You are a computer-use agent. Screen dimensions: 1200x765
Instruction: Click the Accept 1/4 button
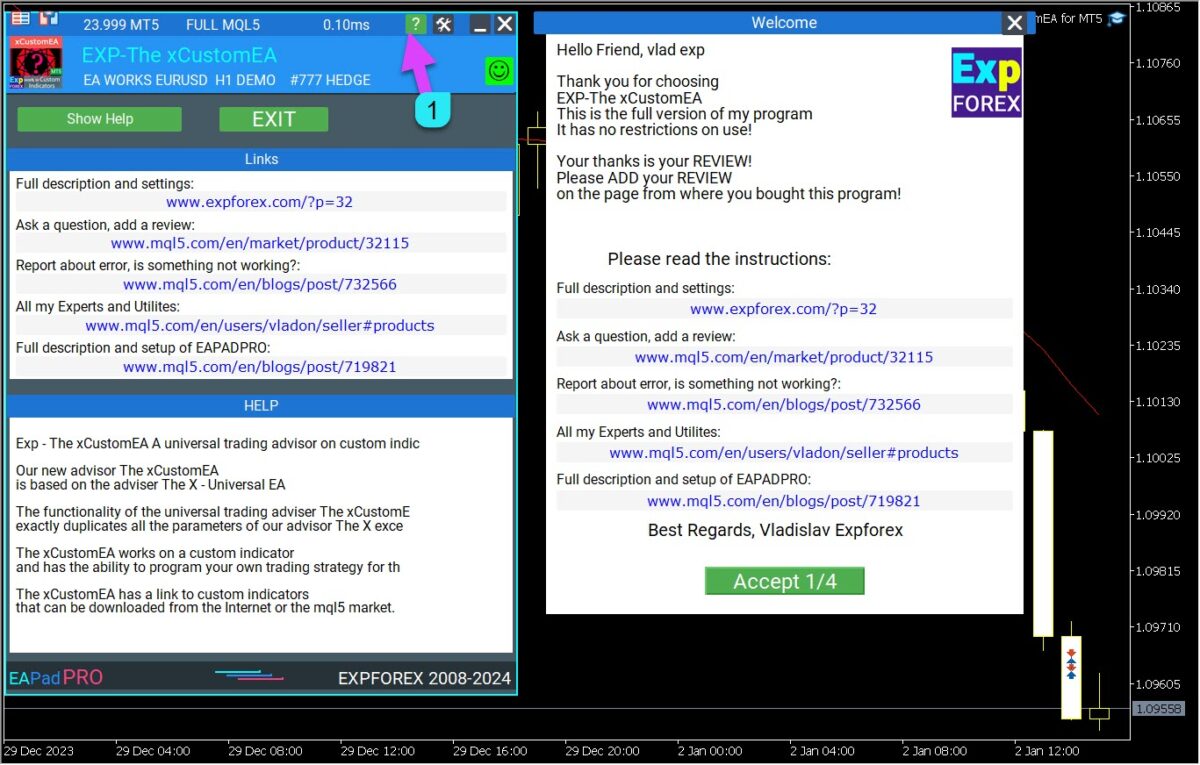(784, 581)
